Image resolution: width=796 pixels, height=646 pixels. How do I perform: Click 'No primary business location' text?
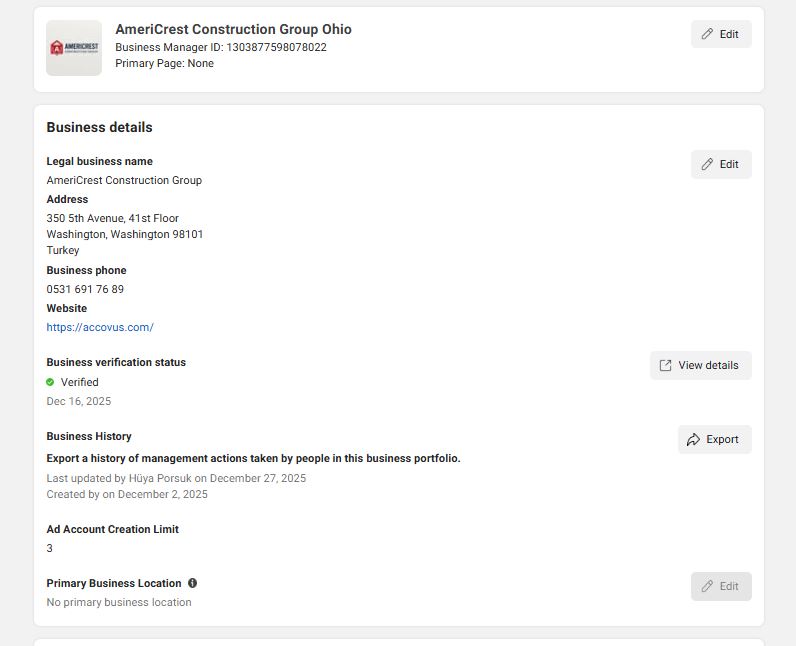pos(119,602)
